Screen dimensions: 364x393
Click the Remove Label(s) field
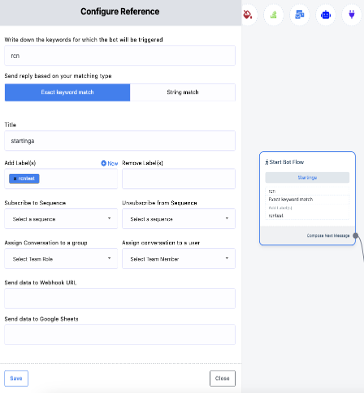pyautogui.click(x=179, y=179)
